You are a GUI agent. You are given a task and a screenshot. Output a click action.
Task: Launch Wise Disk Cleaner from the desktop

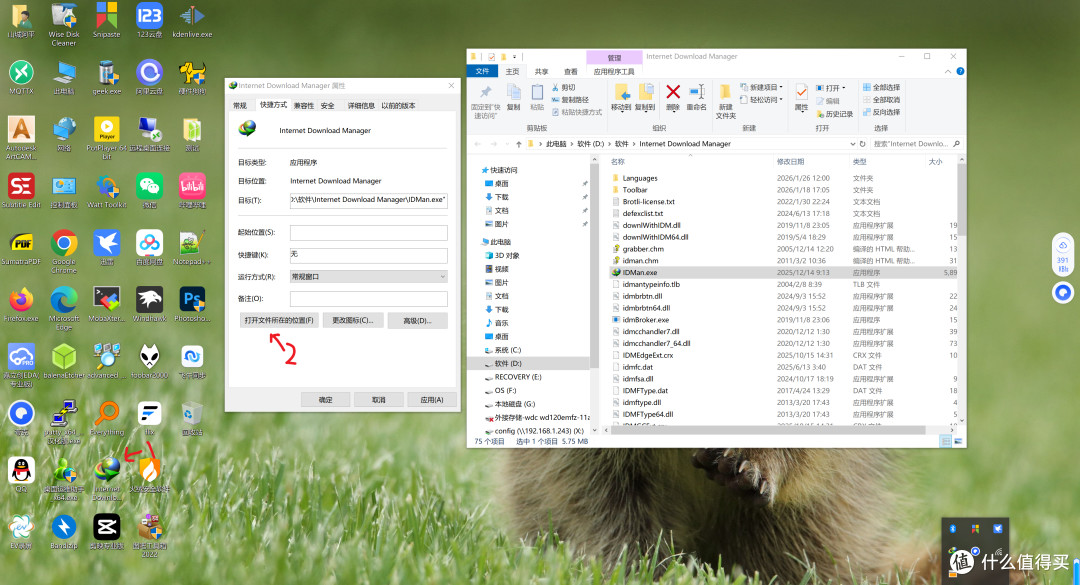pyautogui.click(x=63, y=24)
